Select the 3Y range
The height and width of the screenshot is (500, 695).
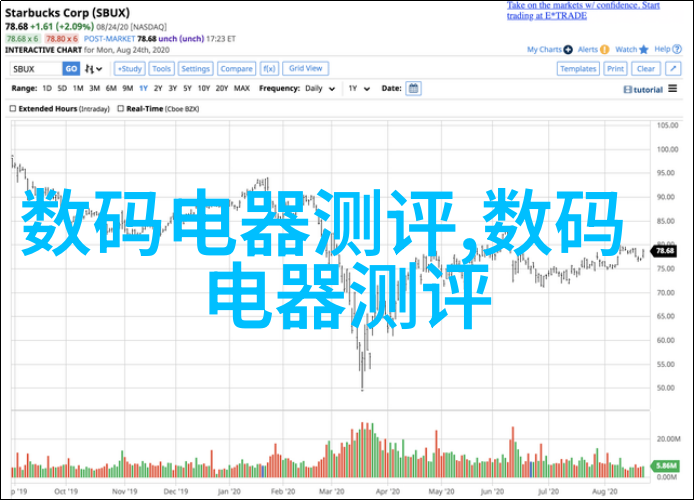click(x=172, y=88)
